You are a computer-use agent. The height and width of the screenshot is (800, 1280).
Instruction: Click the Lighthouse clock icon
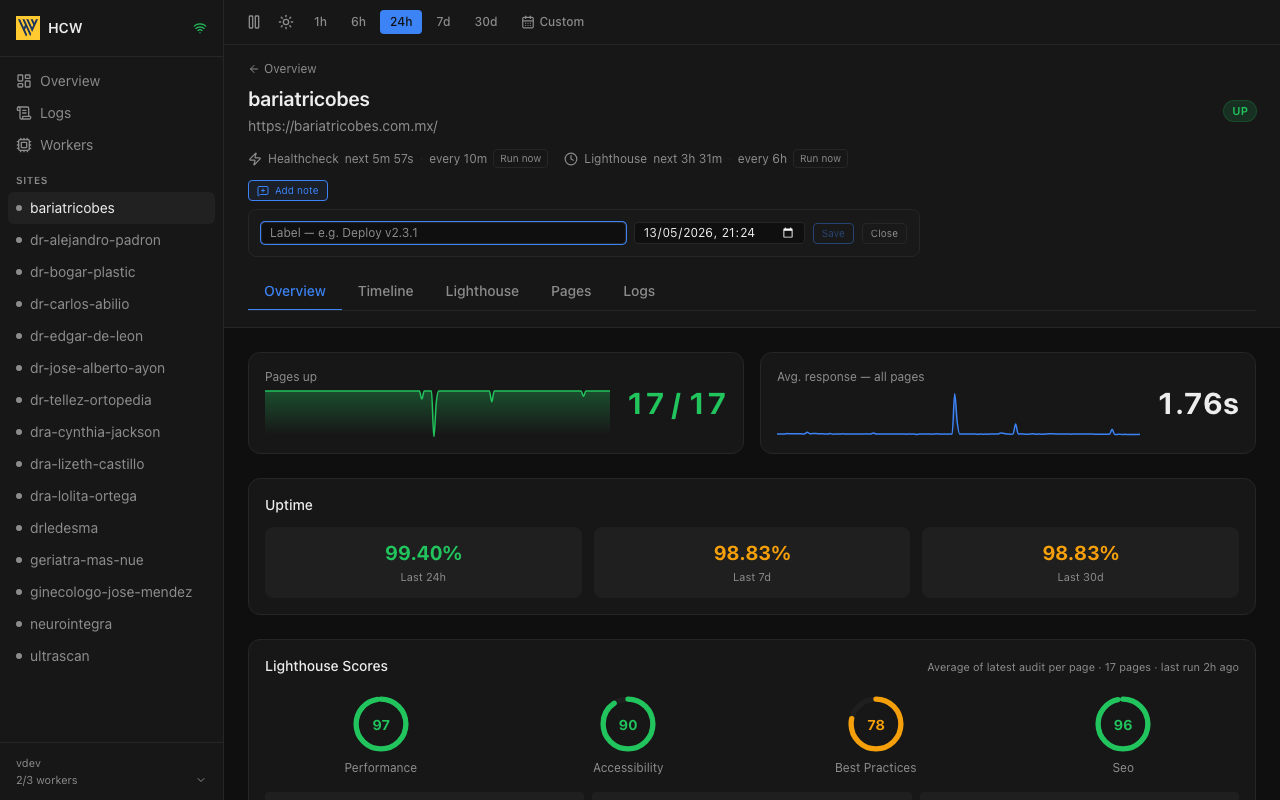[571, 159]
